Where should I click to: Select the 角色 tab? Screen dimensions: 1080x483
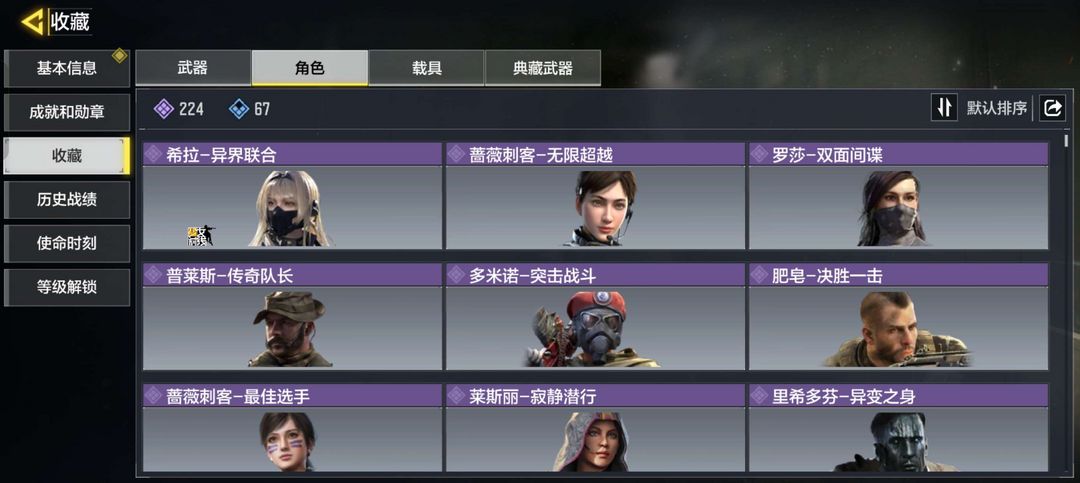(x=309, y=68)
